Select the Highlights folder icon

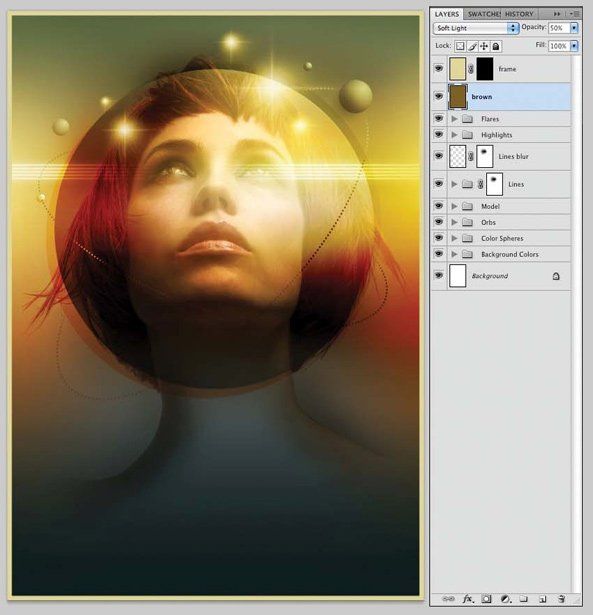[467, 135]
